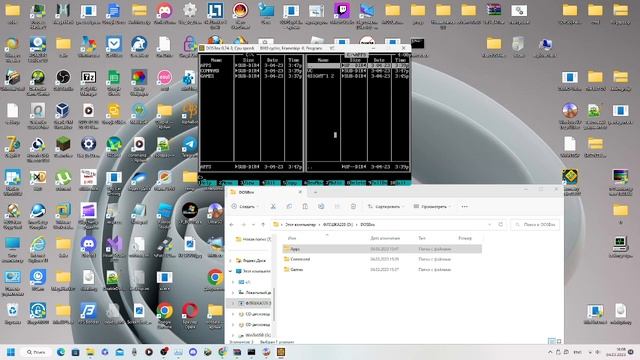Select the uTorrent desktop icon
Screen dimensions: 640x360
pyautogui.click(x=63, y=181)
